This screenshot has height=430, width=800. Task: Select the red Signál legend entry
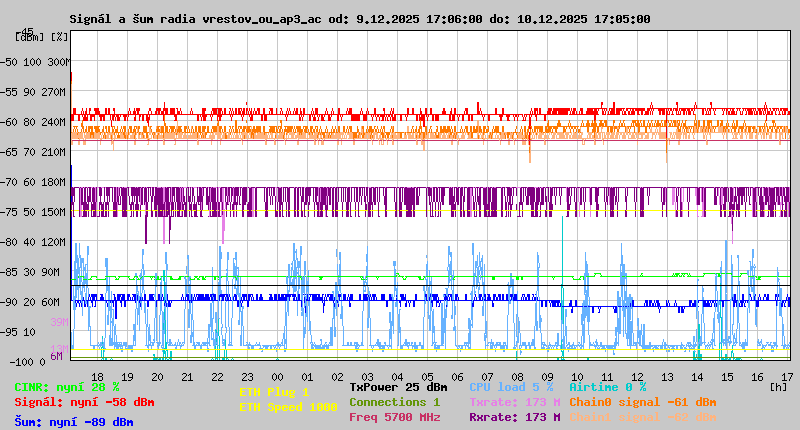point(84,402)
